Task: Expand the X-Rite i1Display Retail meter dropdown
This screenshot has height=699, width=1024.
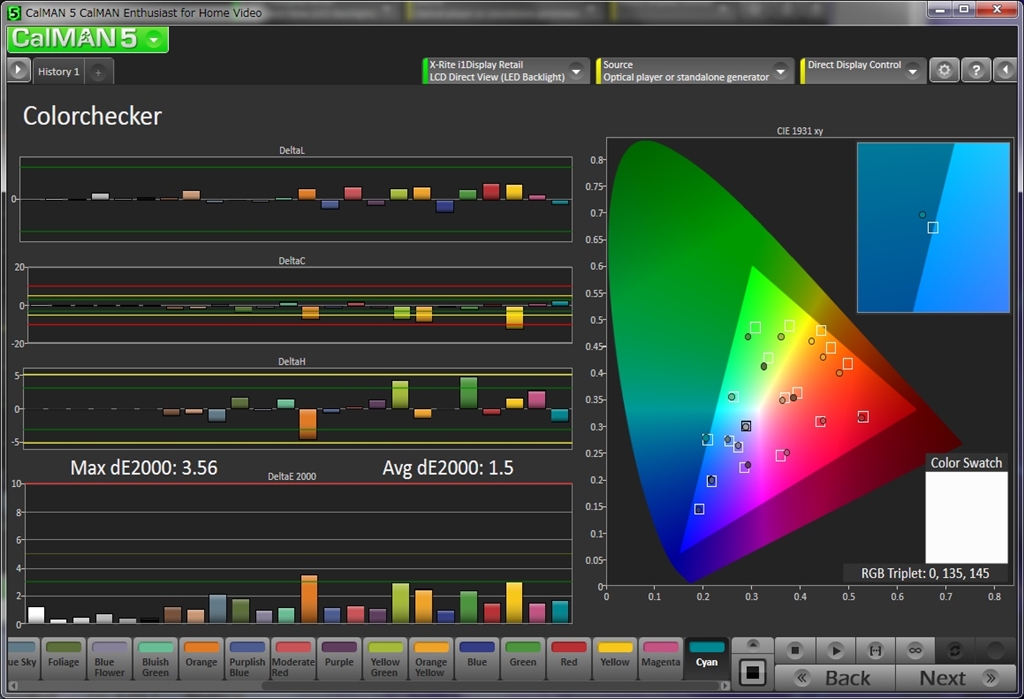Action: click(576, 71)
